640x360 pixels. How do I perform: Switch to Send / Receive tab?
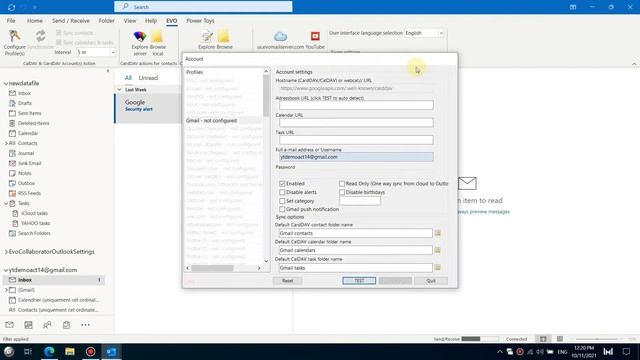(71, 20)
